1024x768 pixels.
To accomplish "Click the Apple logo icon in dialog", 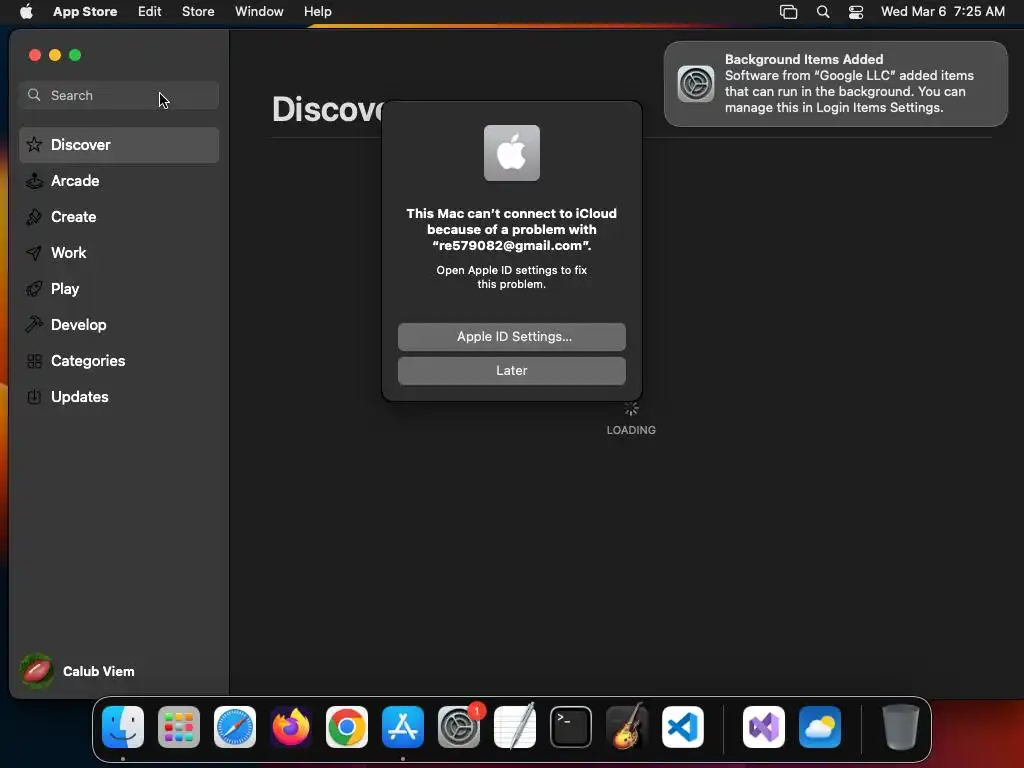I will coord(511,153).
